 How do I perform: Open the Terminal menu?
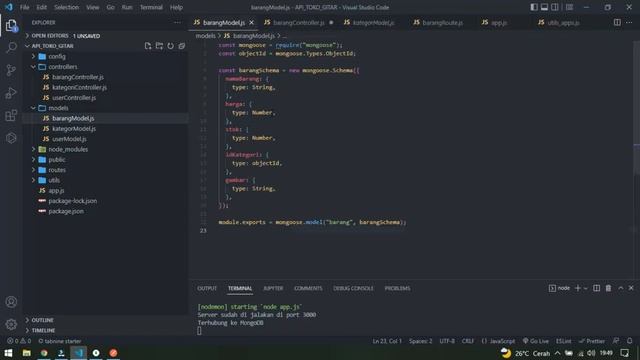(x=151, y=7)
